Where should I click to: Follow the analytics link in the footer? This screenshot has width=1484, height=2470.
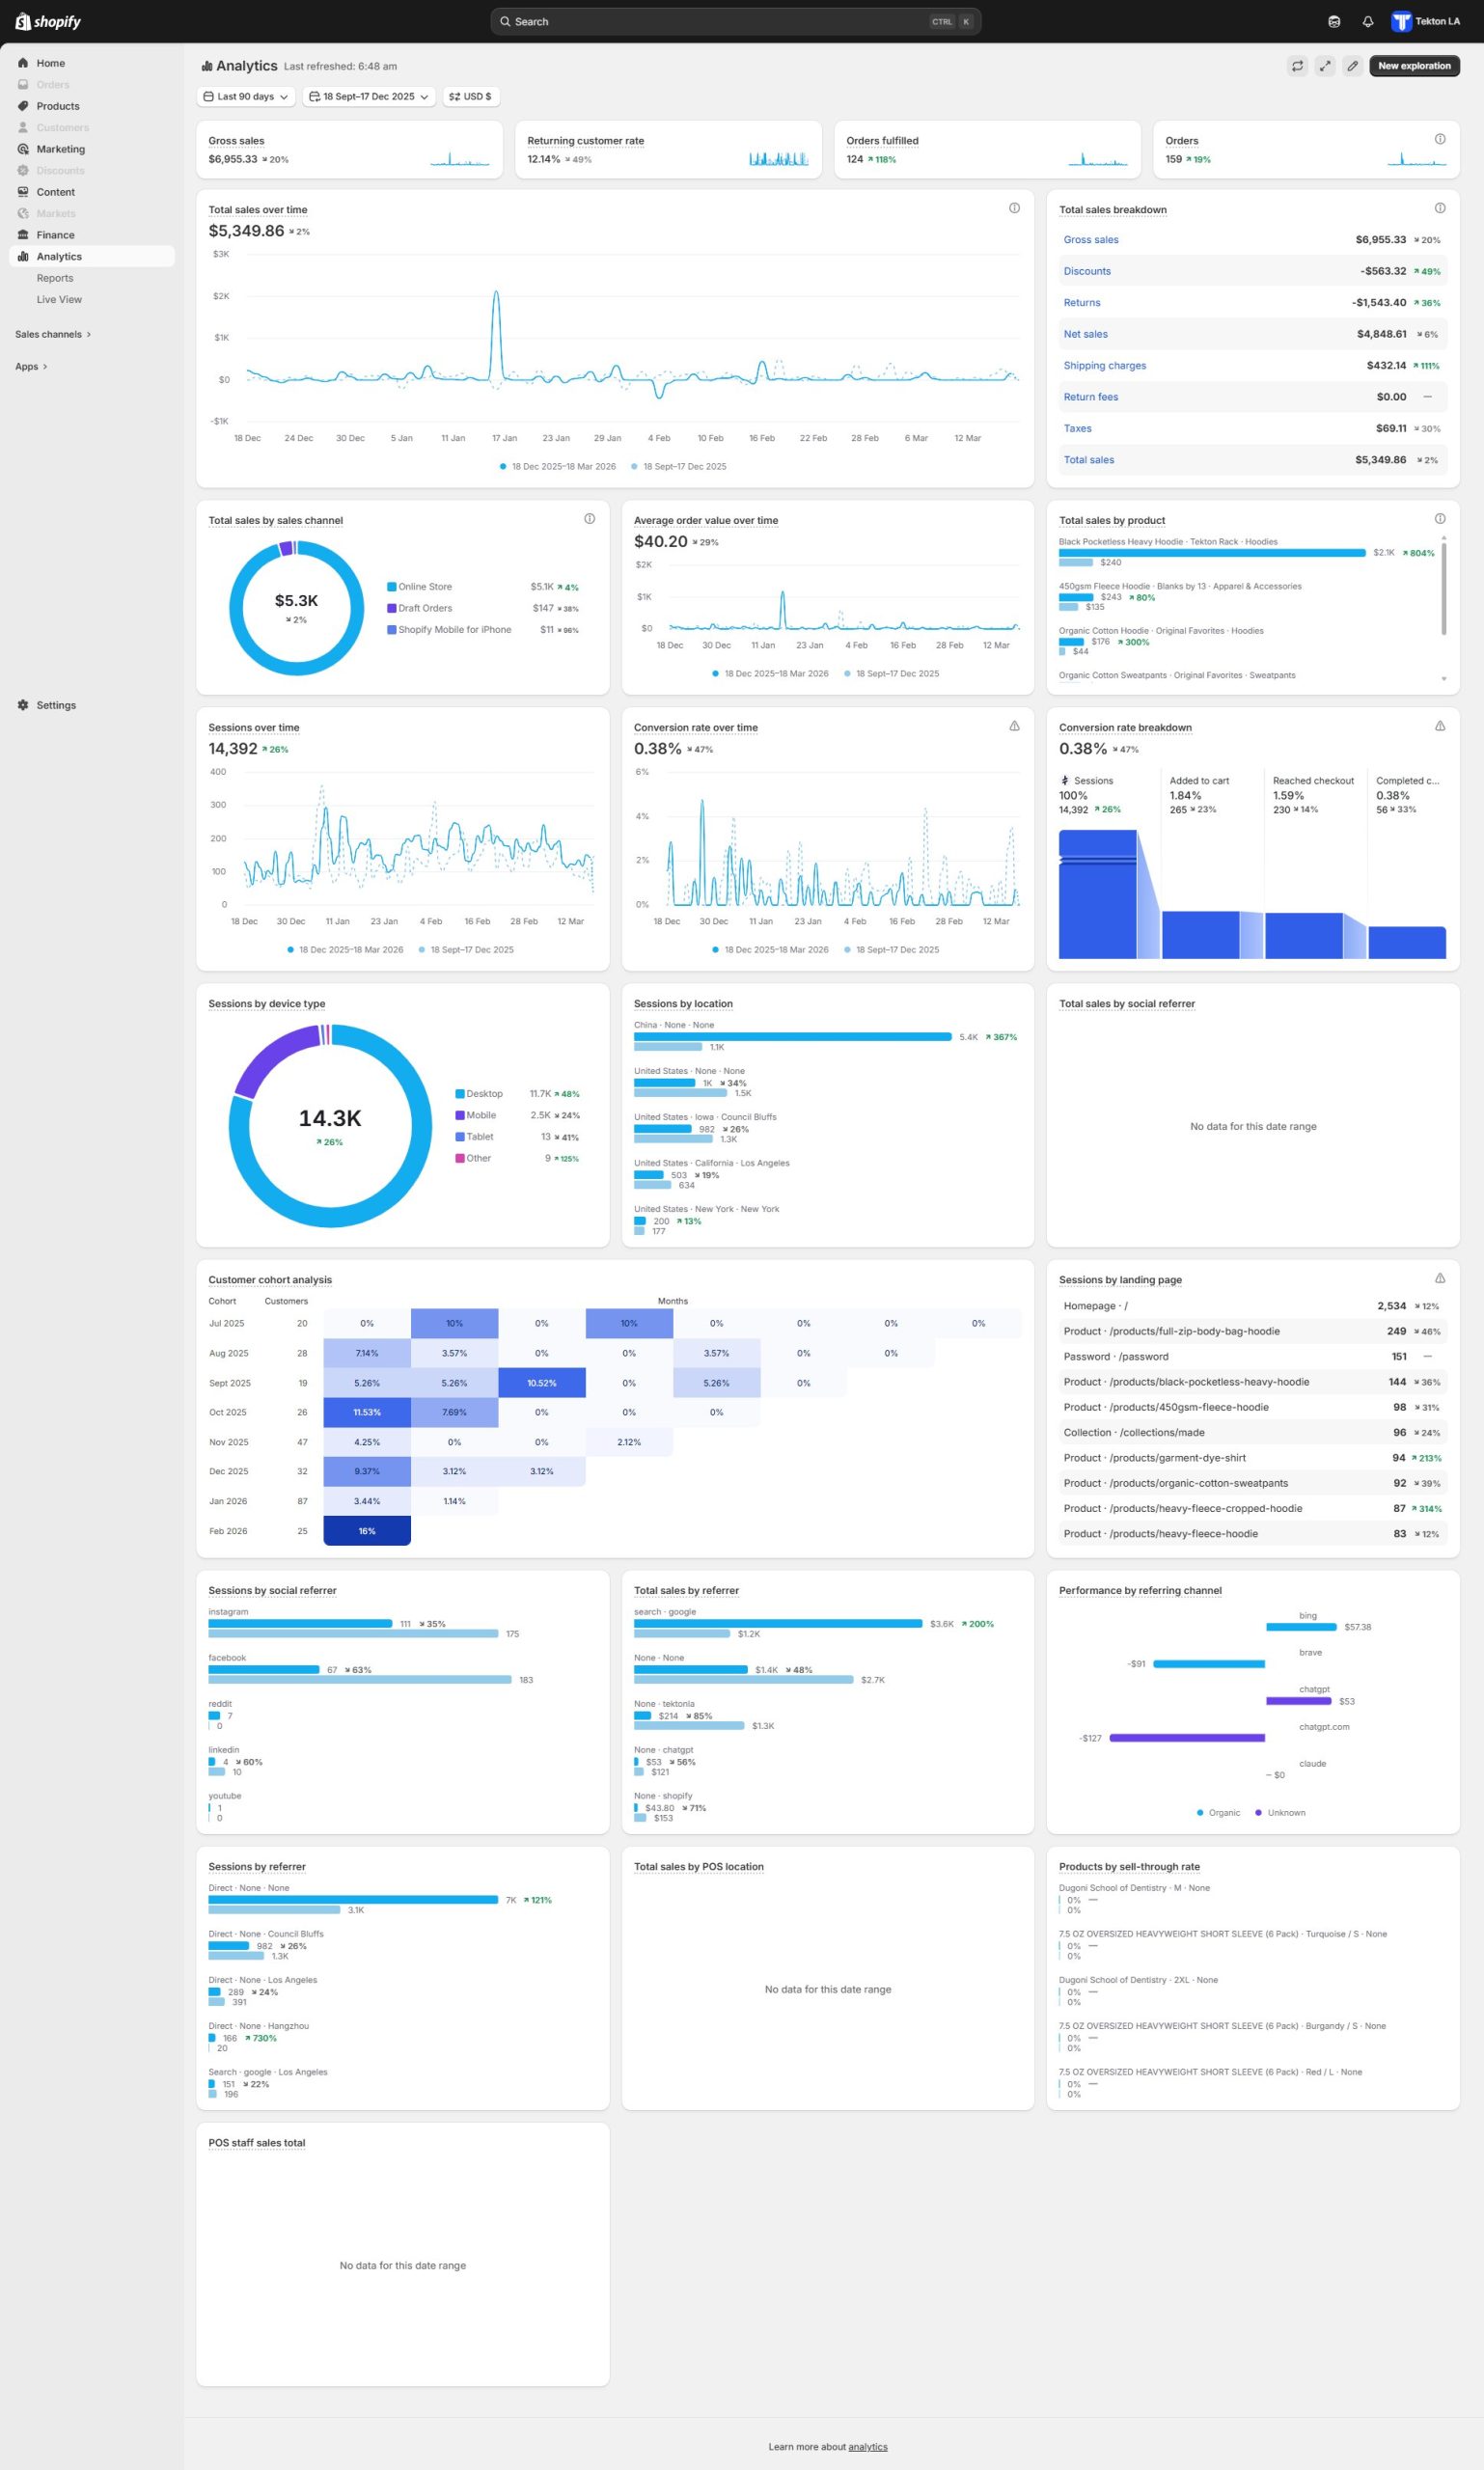pyautogui.click(x=867, y=2446)
